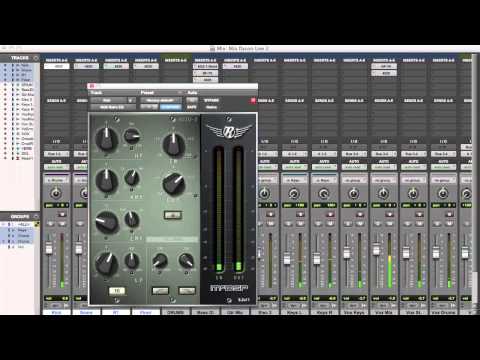This screenshot has width=480, height=360.
Task: Toggle the right filter button at plugin bottom
Action: 187,291
